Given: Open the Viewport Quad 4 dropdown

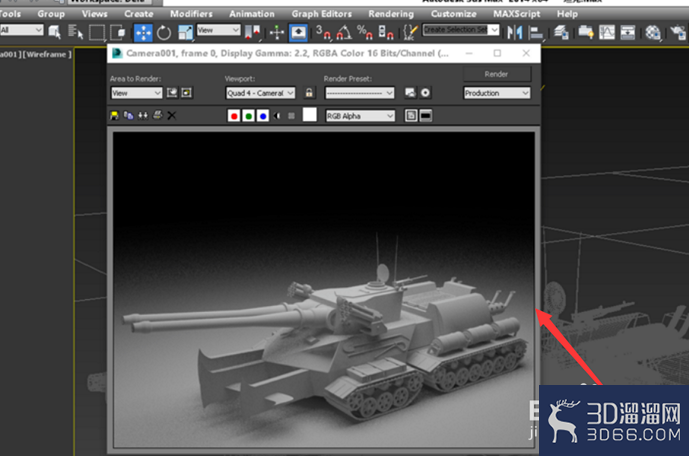Looking at the screenshot, I should coord(260,93).
